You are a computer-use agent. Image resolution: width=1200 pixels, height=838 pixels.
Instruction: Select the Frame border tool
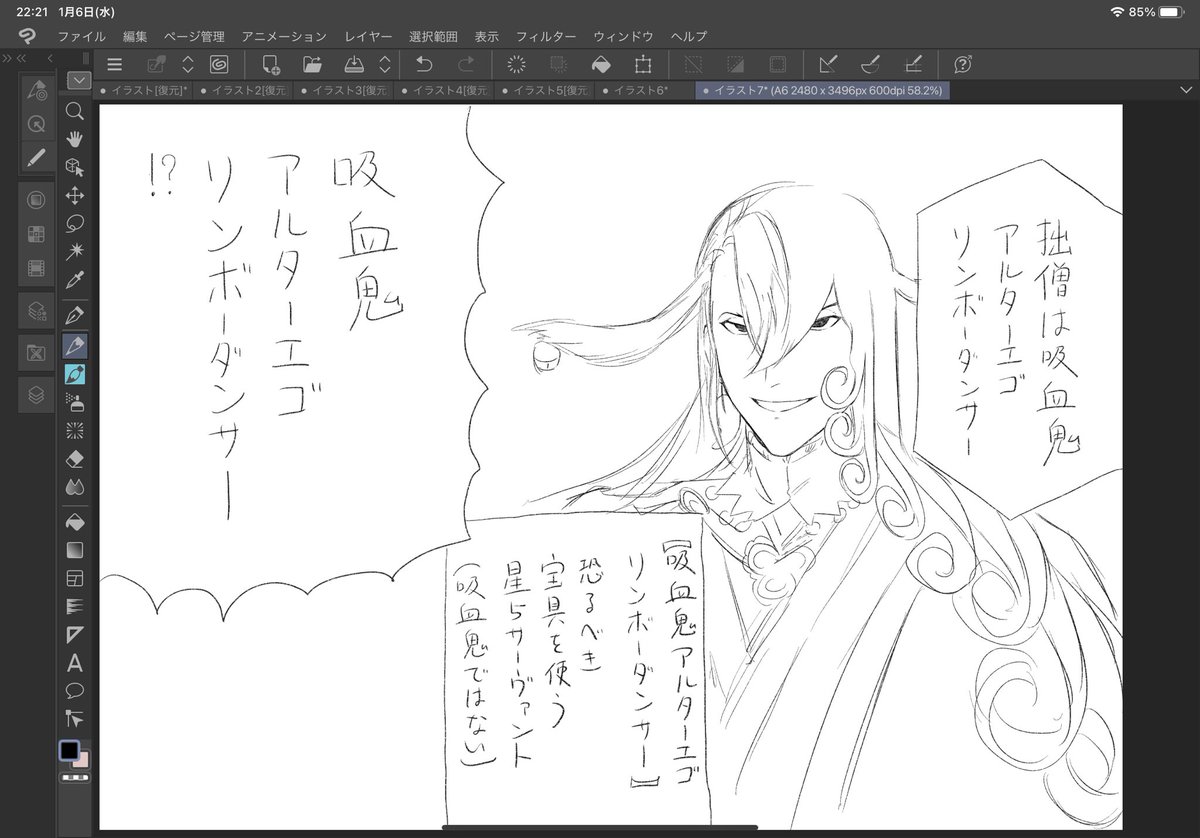click(74, 578)
